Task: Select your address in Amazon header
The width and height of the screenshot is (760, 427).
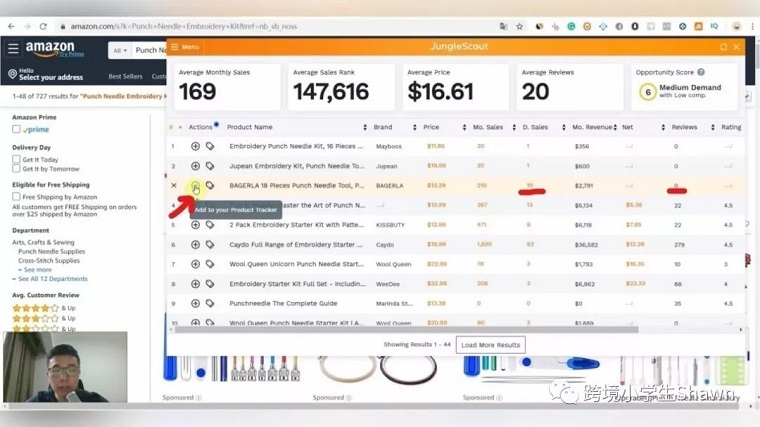Action: 46,74
